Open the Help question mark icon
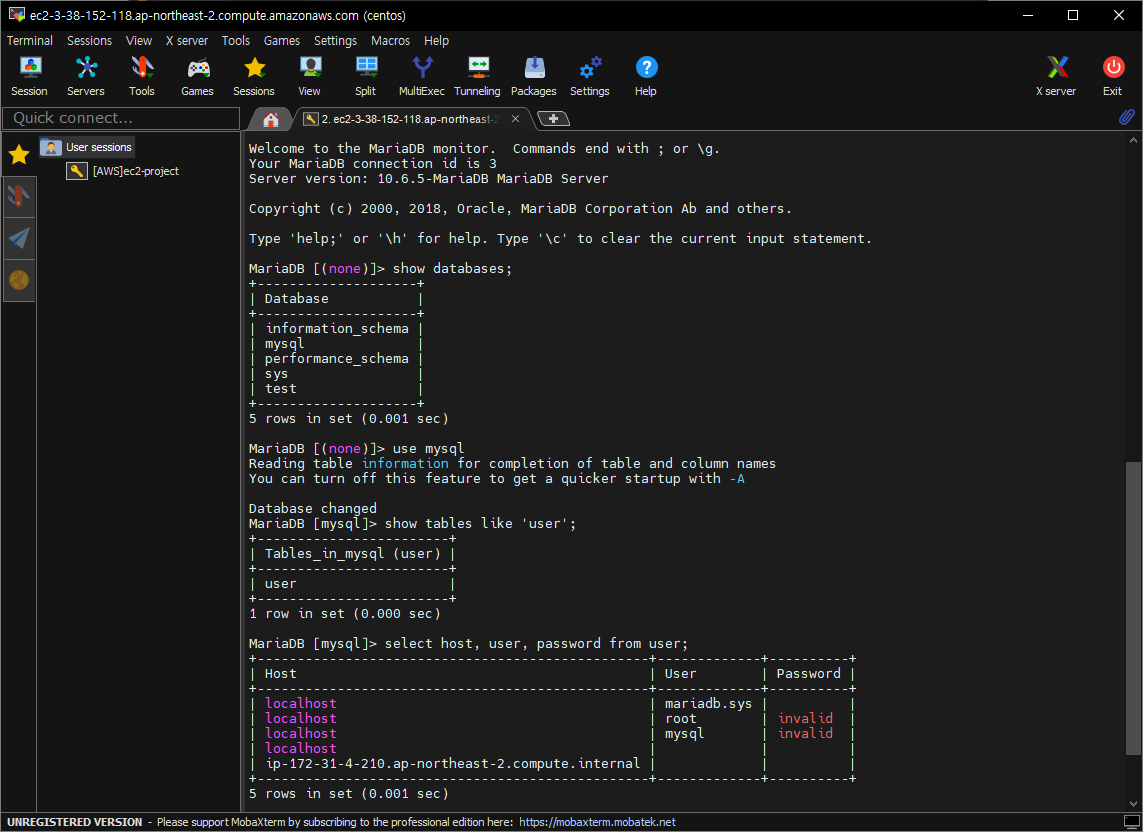This screenshot has height=832, width=1143. (646, 76)
